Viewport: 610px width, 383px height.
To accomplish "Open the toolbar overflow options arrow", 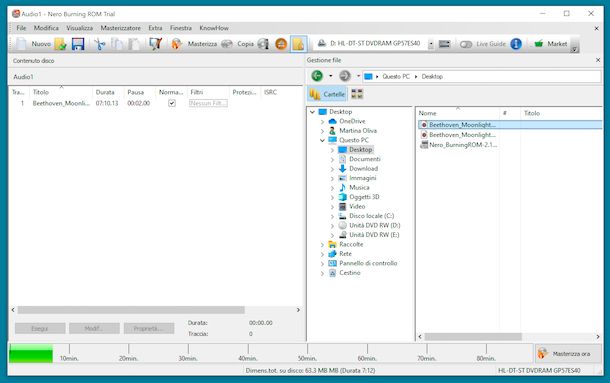I will (574, 49).
